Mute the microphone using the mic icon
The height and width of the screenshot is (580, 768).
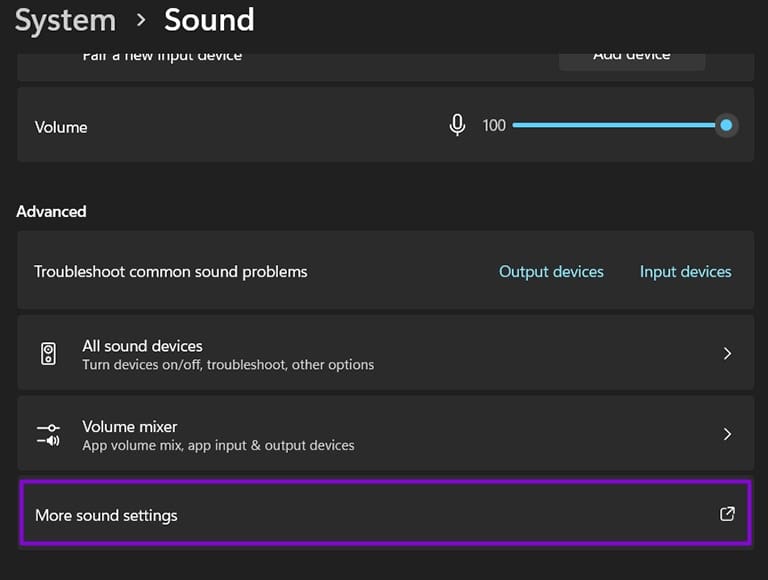tap(457, 125)
